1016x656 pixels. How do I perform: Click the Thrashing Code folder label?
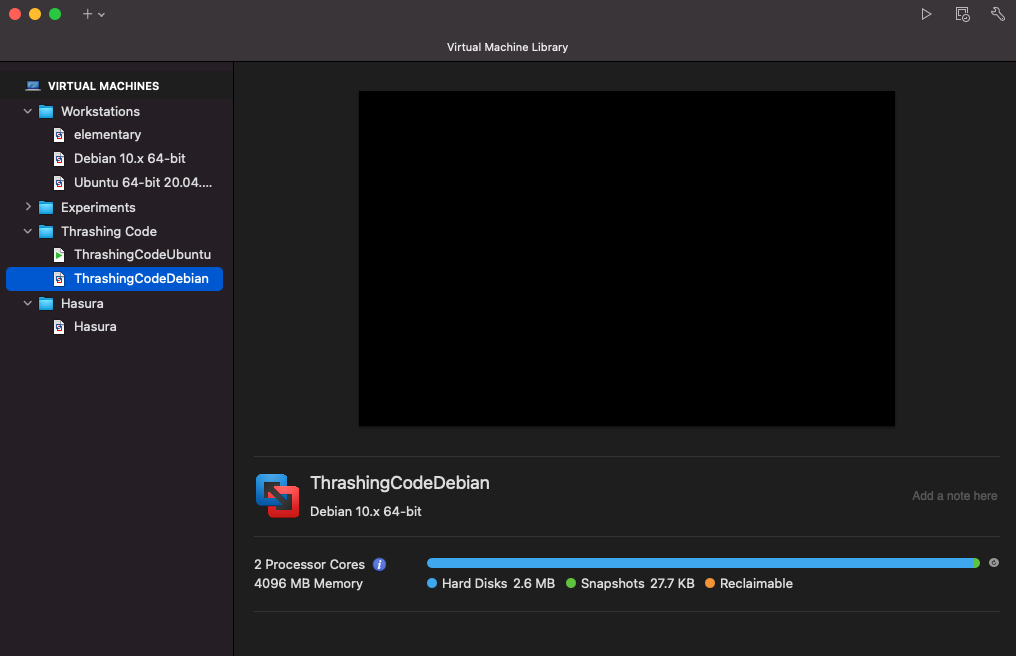click(109, 231)
